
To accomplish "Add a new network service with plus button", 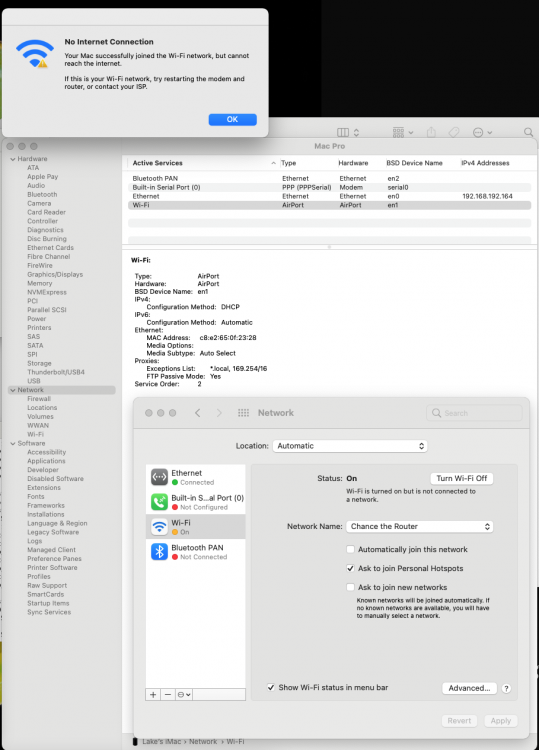I will pos(153,695).
